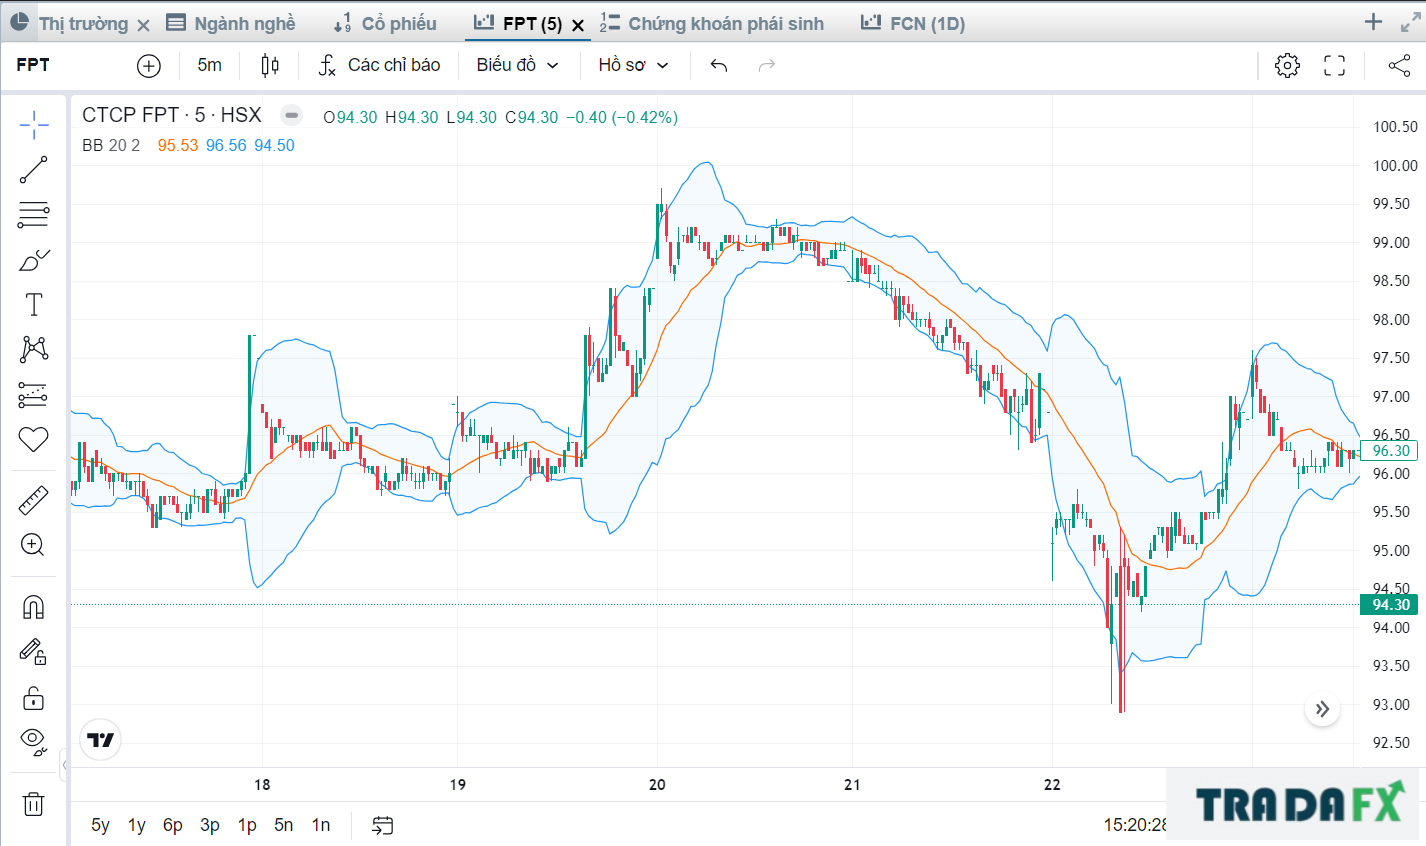Close the FPT (5) tab

[578, 25]
